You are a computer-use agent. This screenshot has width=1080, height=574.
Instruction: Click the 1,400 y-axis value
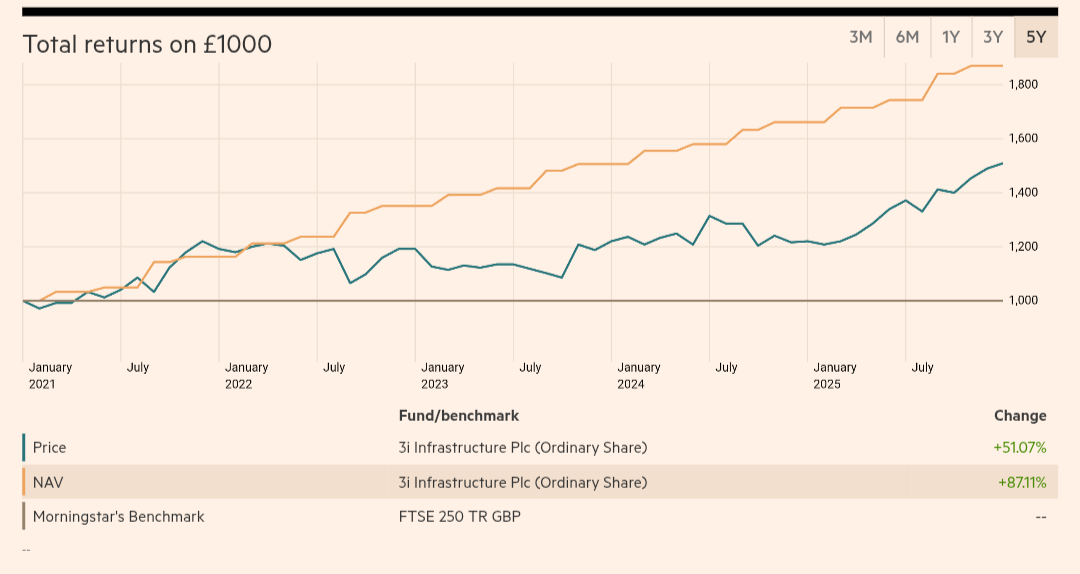pyautogui.click(x=1024, y=192)
